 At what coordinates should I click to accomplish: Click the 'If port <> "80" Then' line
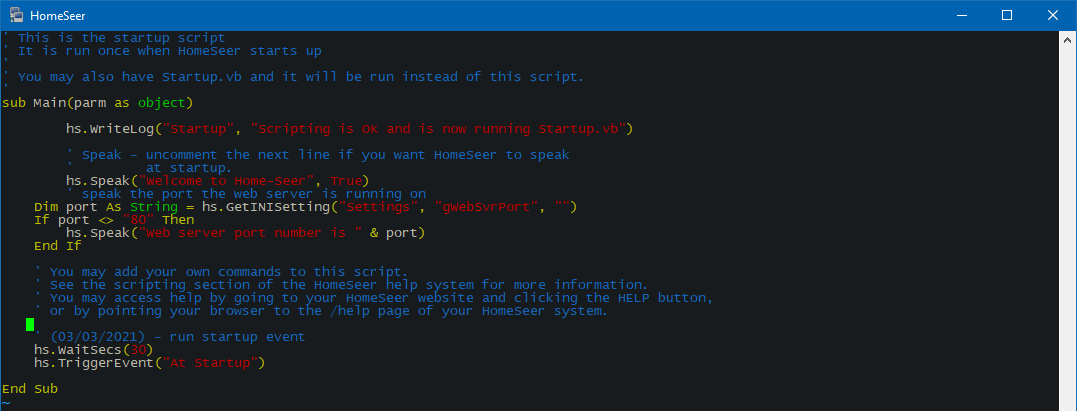click(x=114, y=221)
